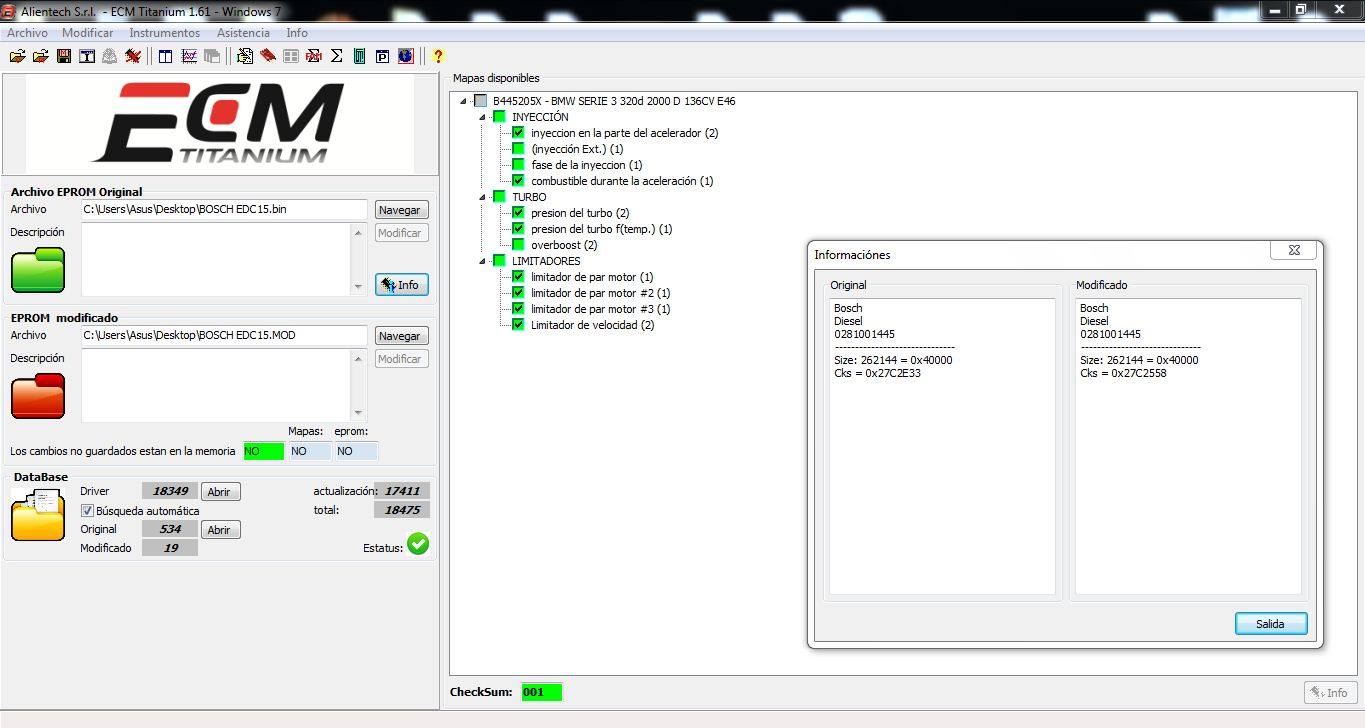Screen dimensions: 1365x728
Task: Toggle the 'limitador de par motor #2' checkbox
Action: point(518,293)
